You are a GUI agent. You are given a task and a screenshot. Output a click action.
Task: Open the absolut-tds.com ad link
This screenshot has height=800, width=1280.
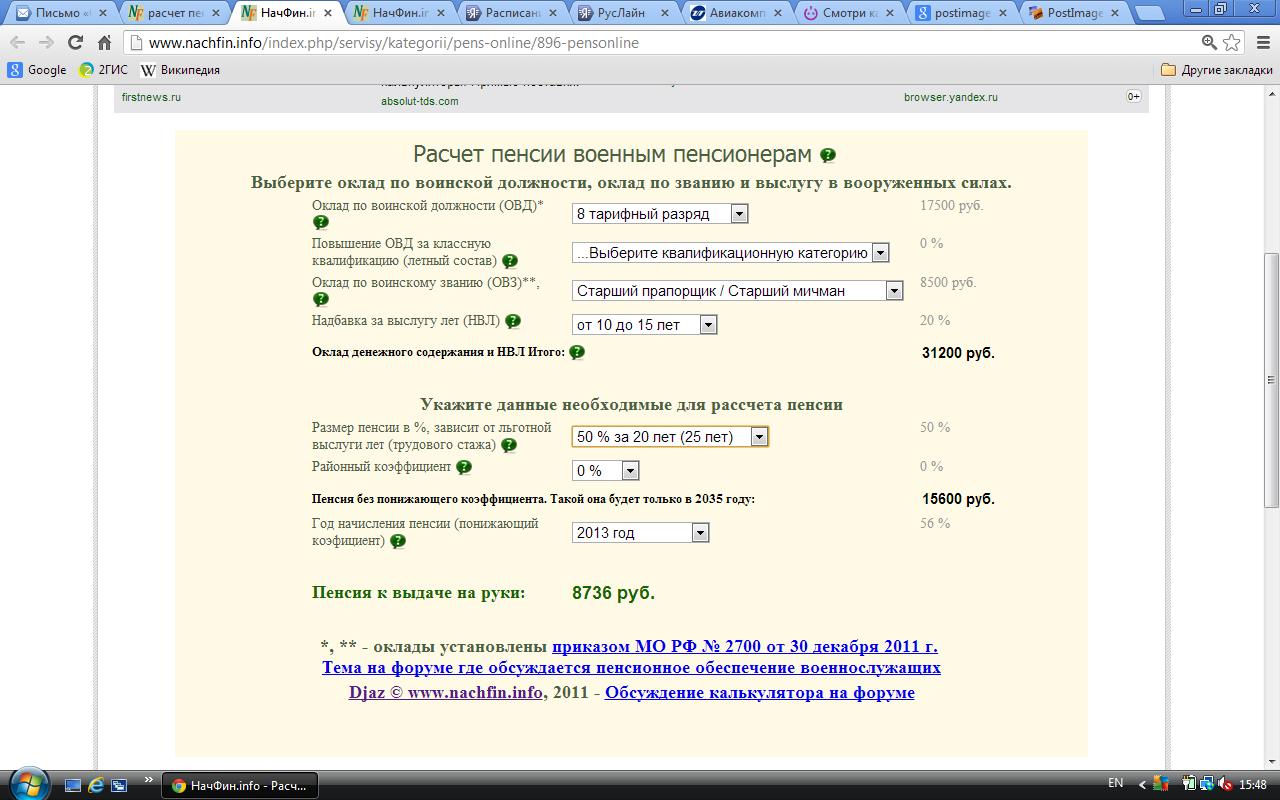[x=420, y=101]
